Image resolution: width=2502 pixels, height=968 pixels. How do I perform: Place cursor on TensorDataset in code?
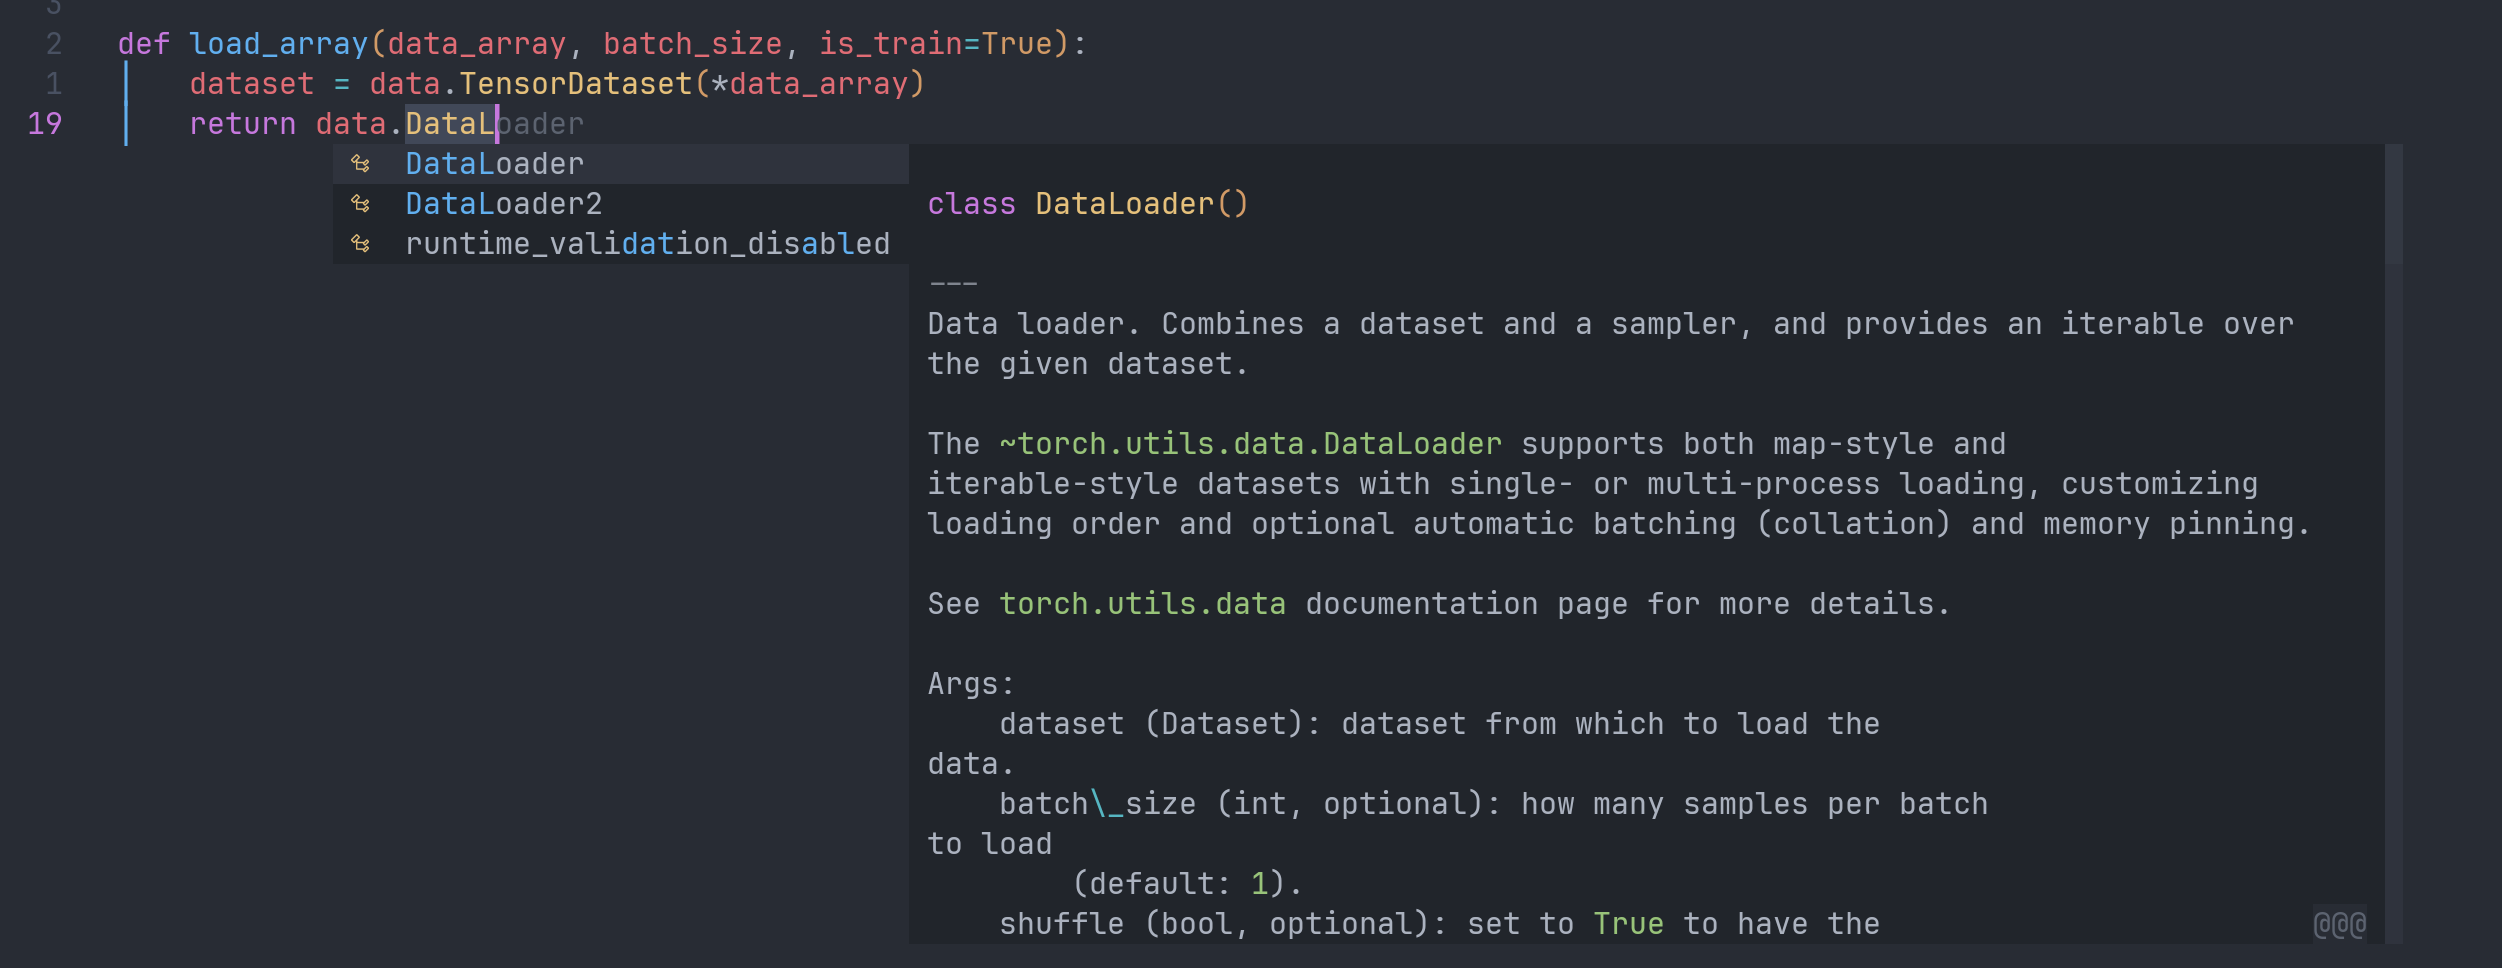pos(576,84)
